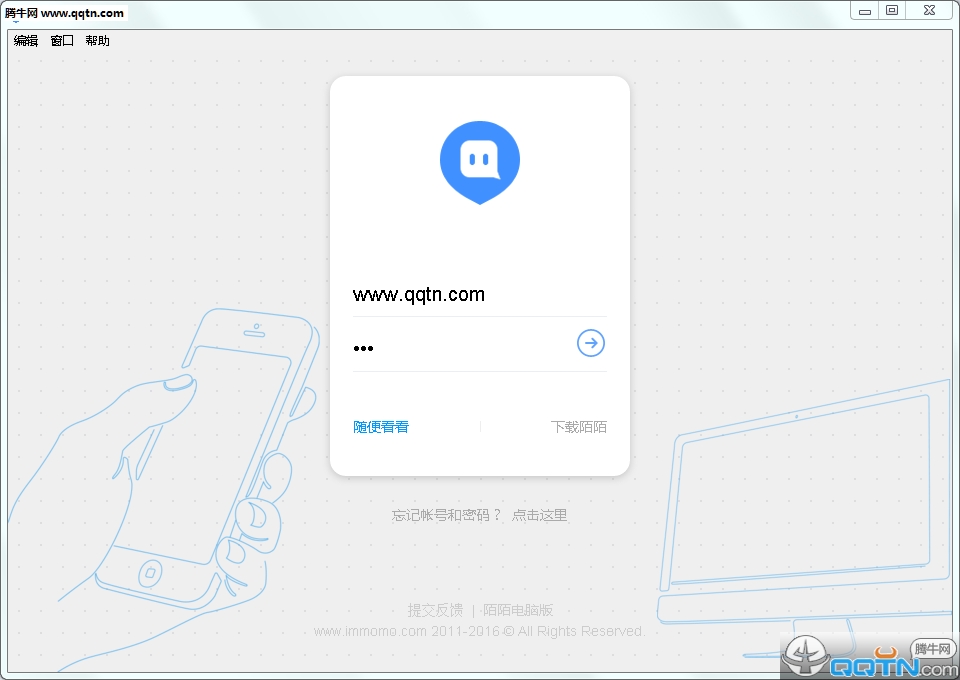Close the Momo login window
Image resolution: width=960 pixels, height=680 pixels.
tap(929, 11)
